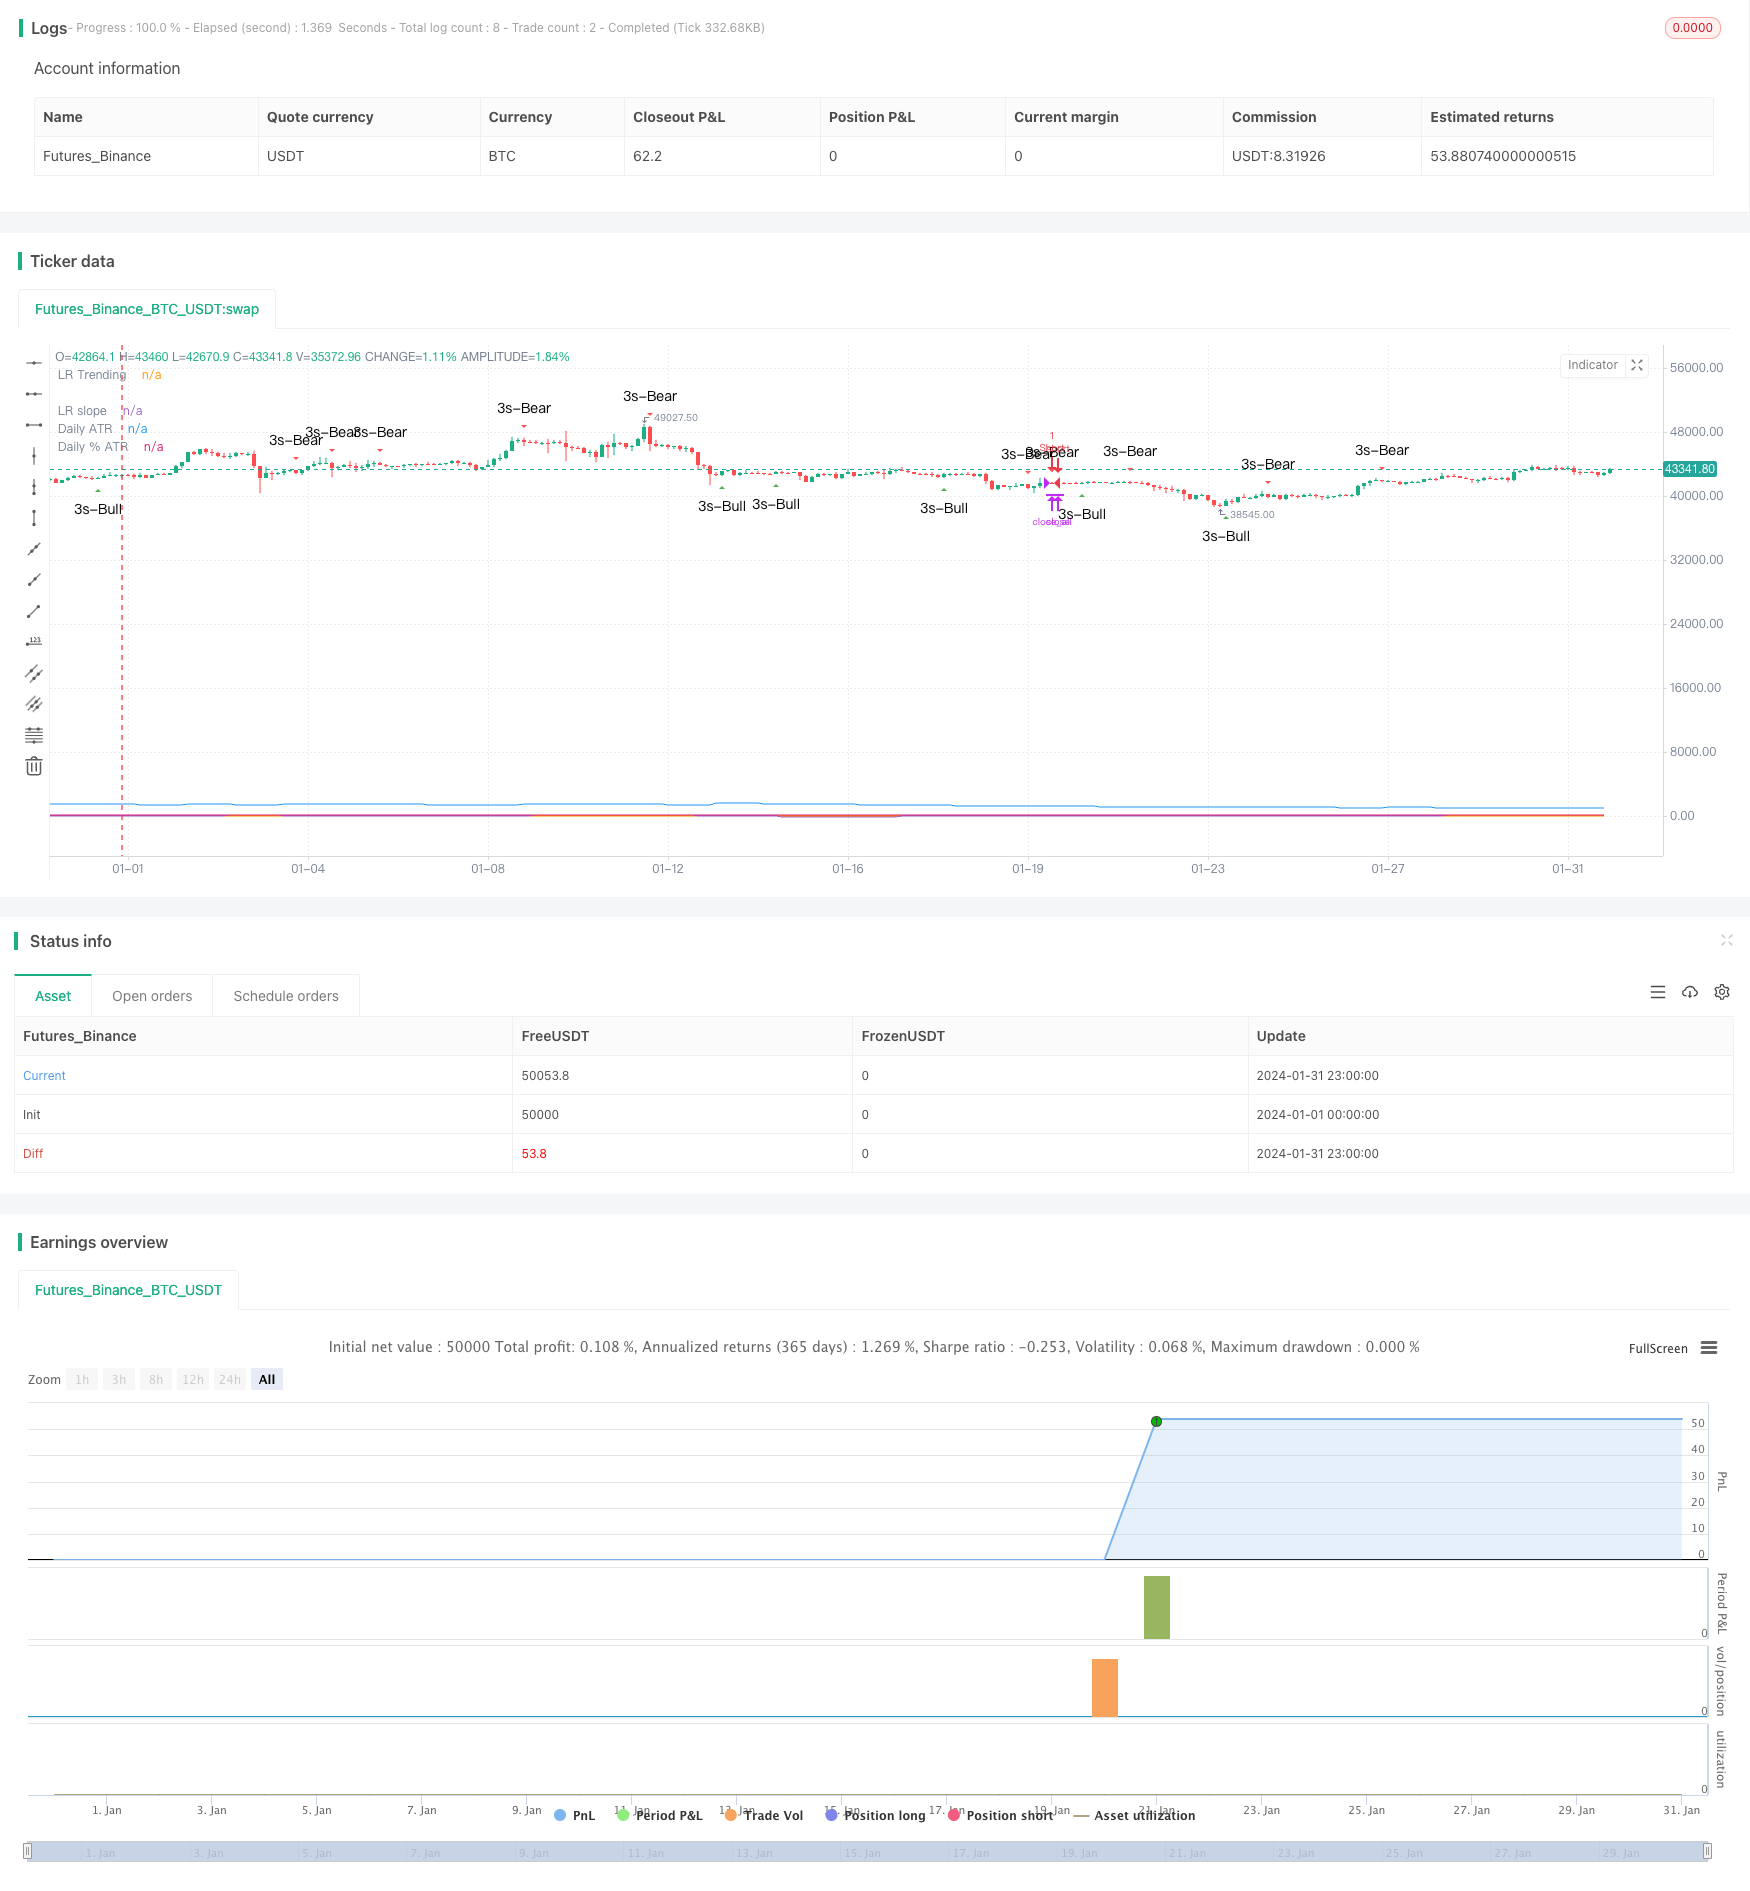1750x1891 pixels.
Task: Switch to the Open orders tab
Action: [152, 996]
